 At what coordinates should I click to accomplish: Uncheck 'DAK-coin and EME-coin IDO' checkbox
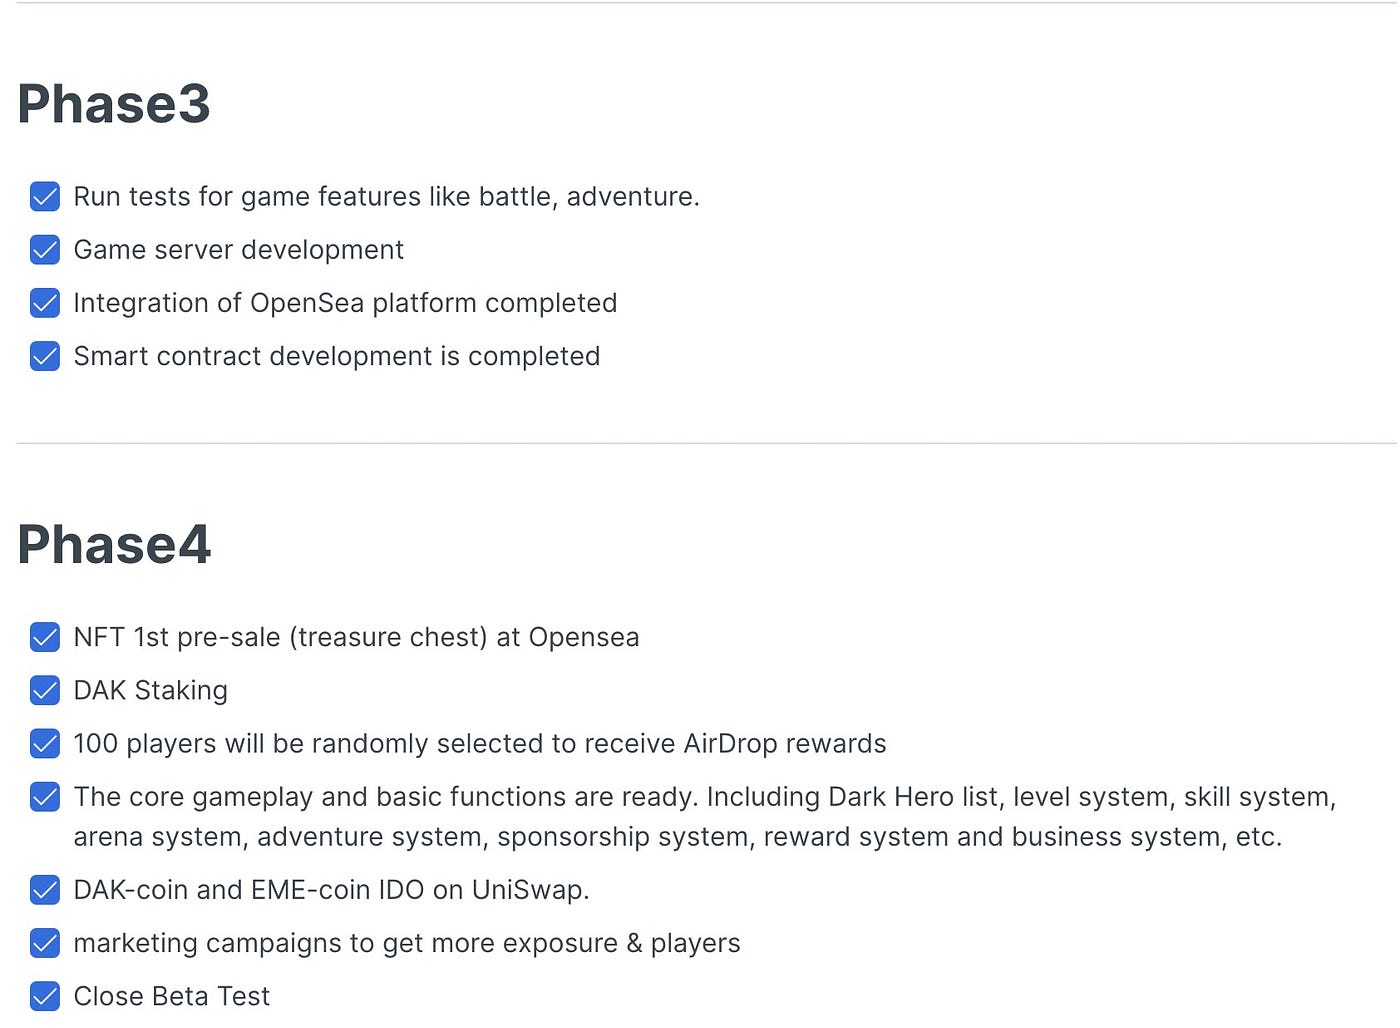(45, 889)
